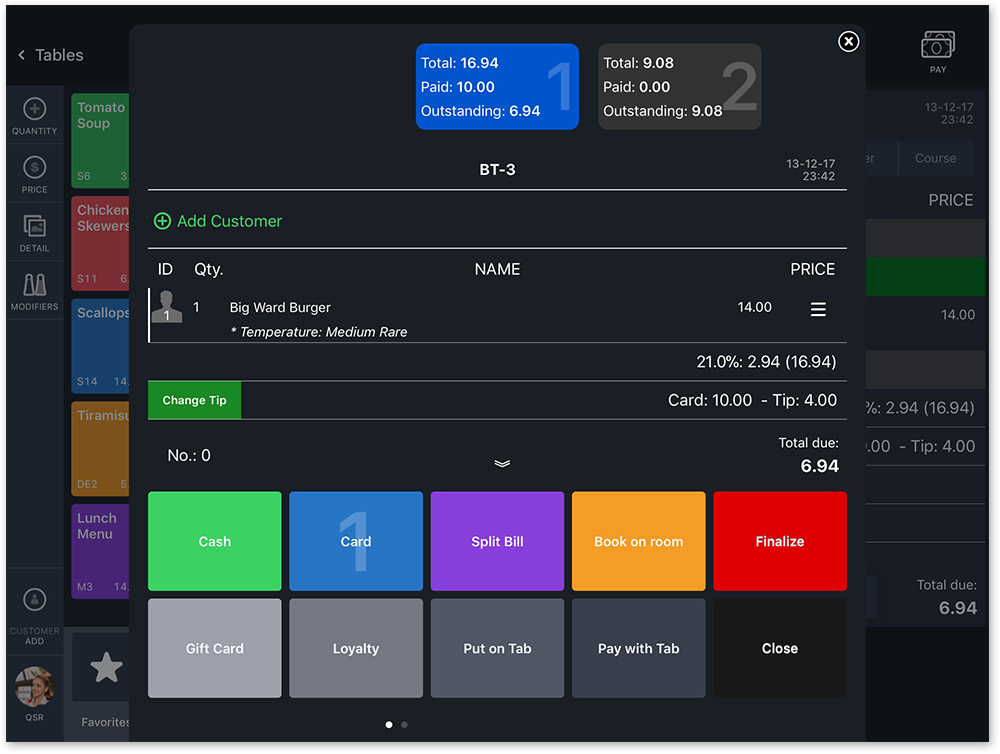Close the payment dialog with X
This screenshot has height=754, width=1000.
tap(848, 41)
